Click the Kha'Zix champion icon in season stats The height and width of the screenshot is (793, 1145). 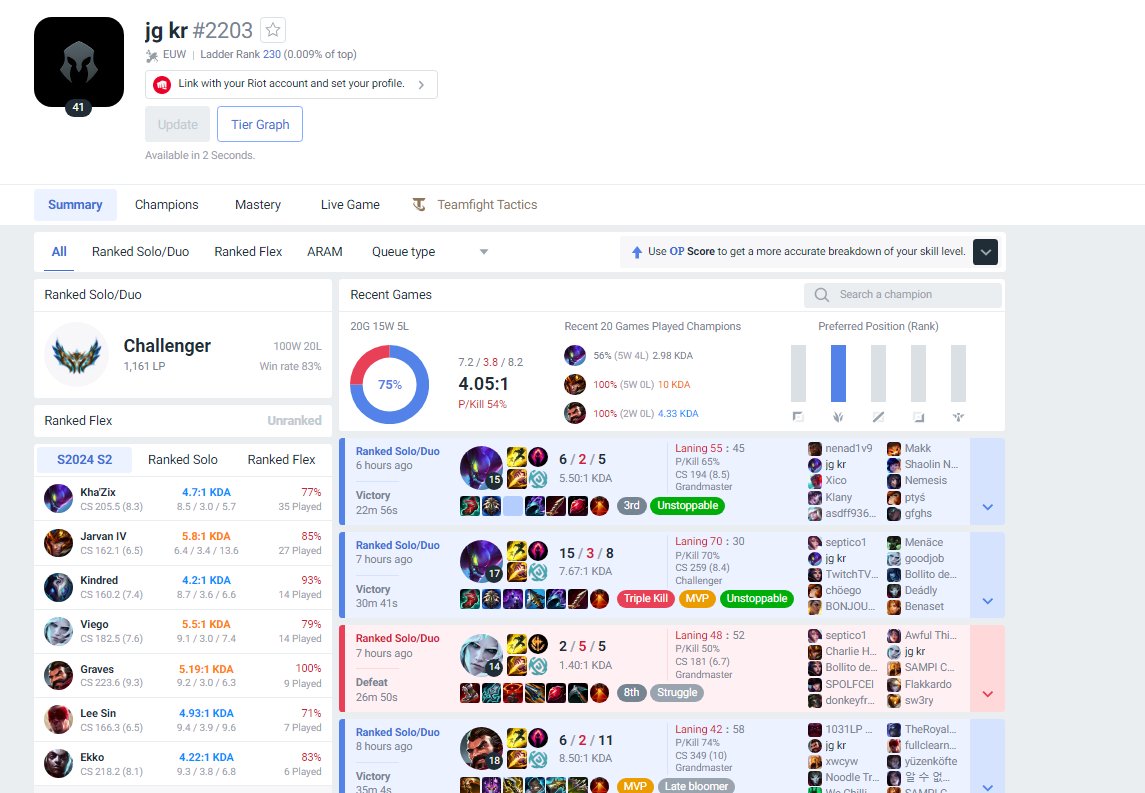pyautogui.click(x=58, y=499)
